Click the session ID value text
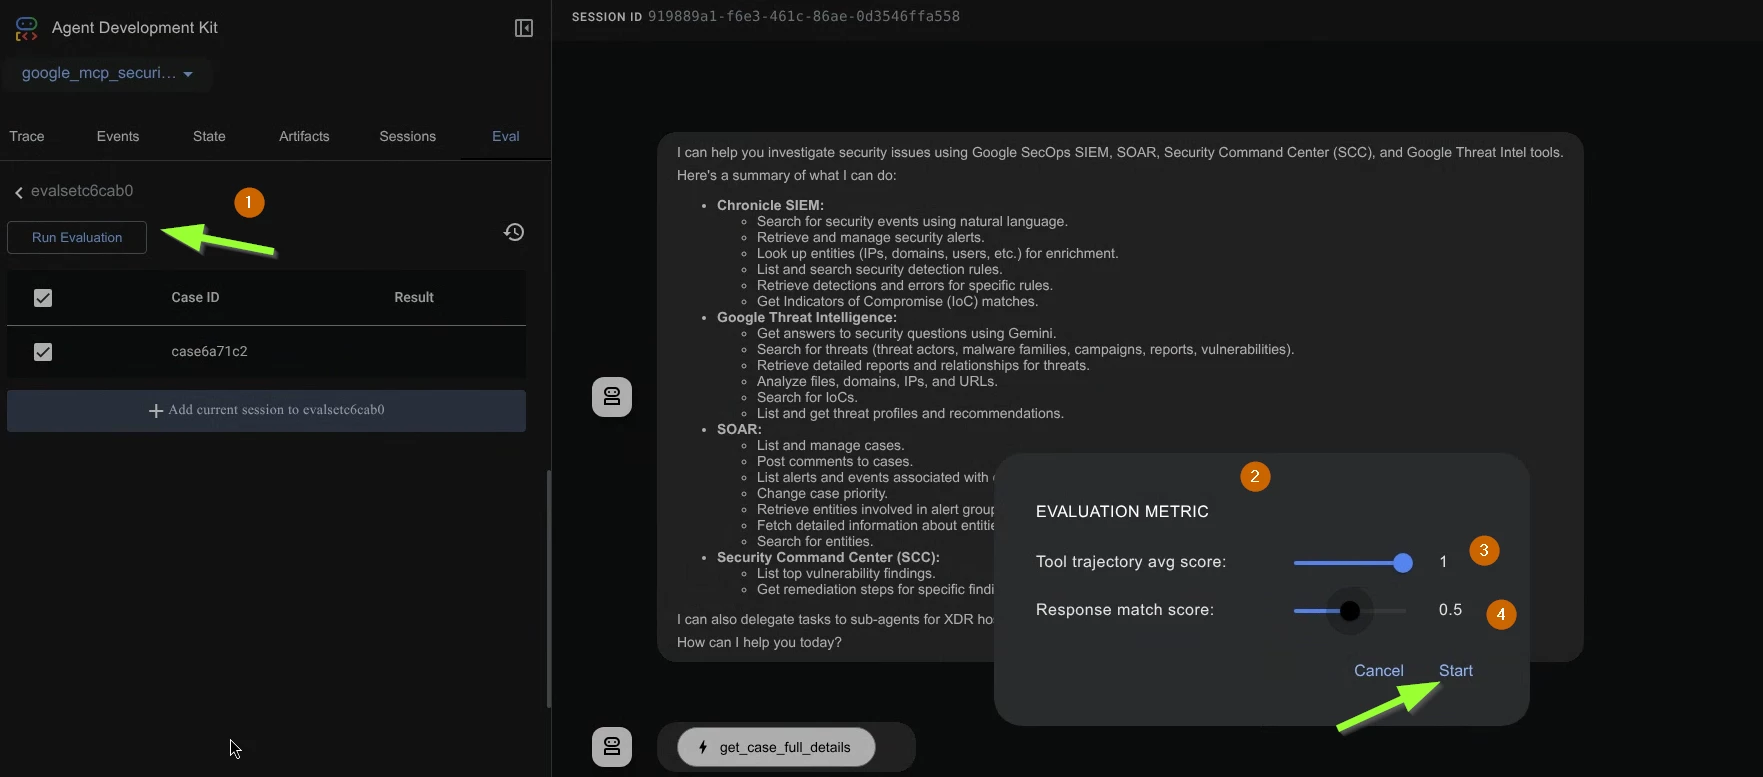The height and width of the screenshot is (777, 1763). [x=803, y=17]
